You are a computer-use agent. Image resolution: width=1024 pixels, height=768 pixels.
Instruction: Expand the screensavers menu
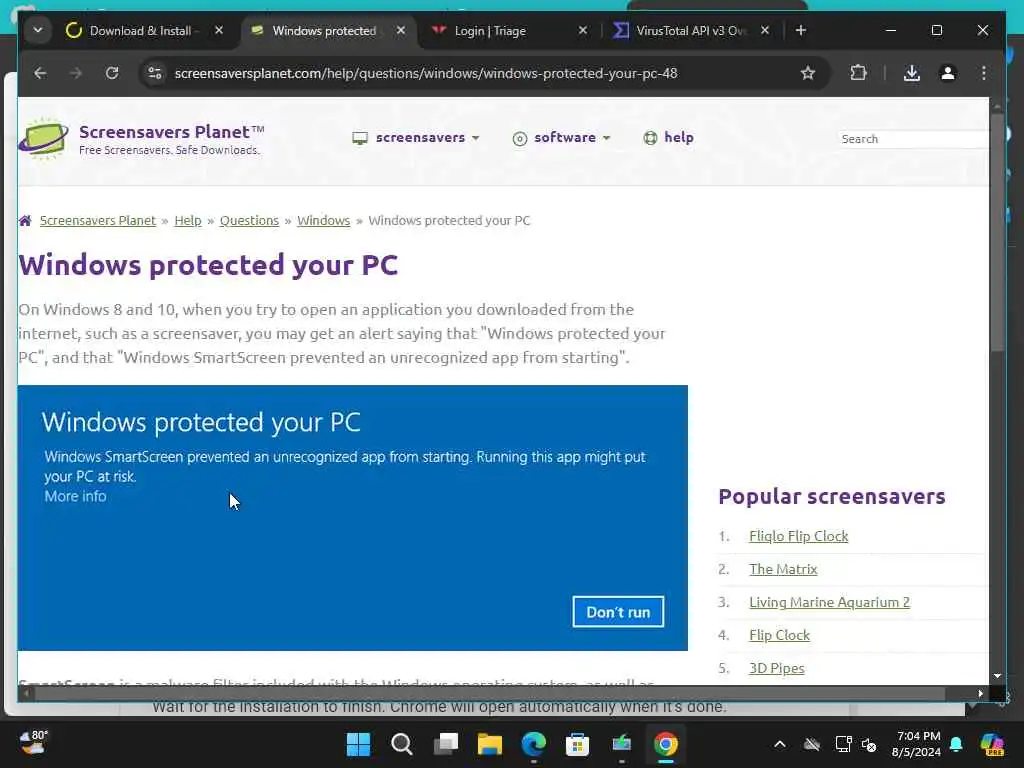416,138
